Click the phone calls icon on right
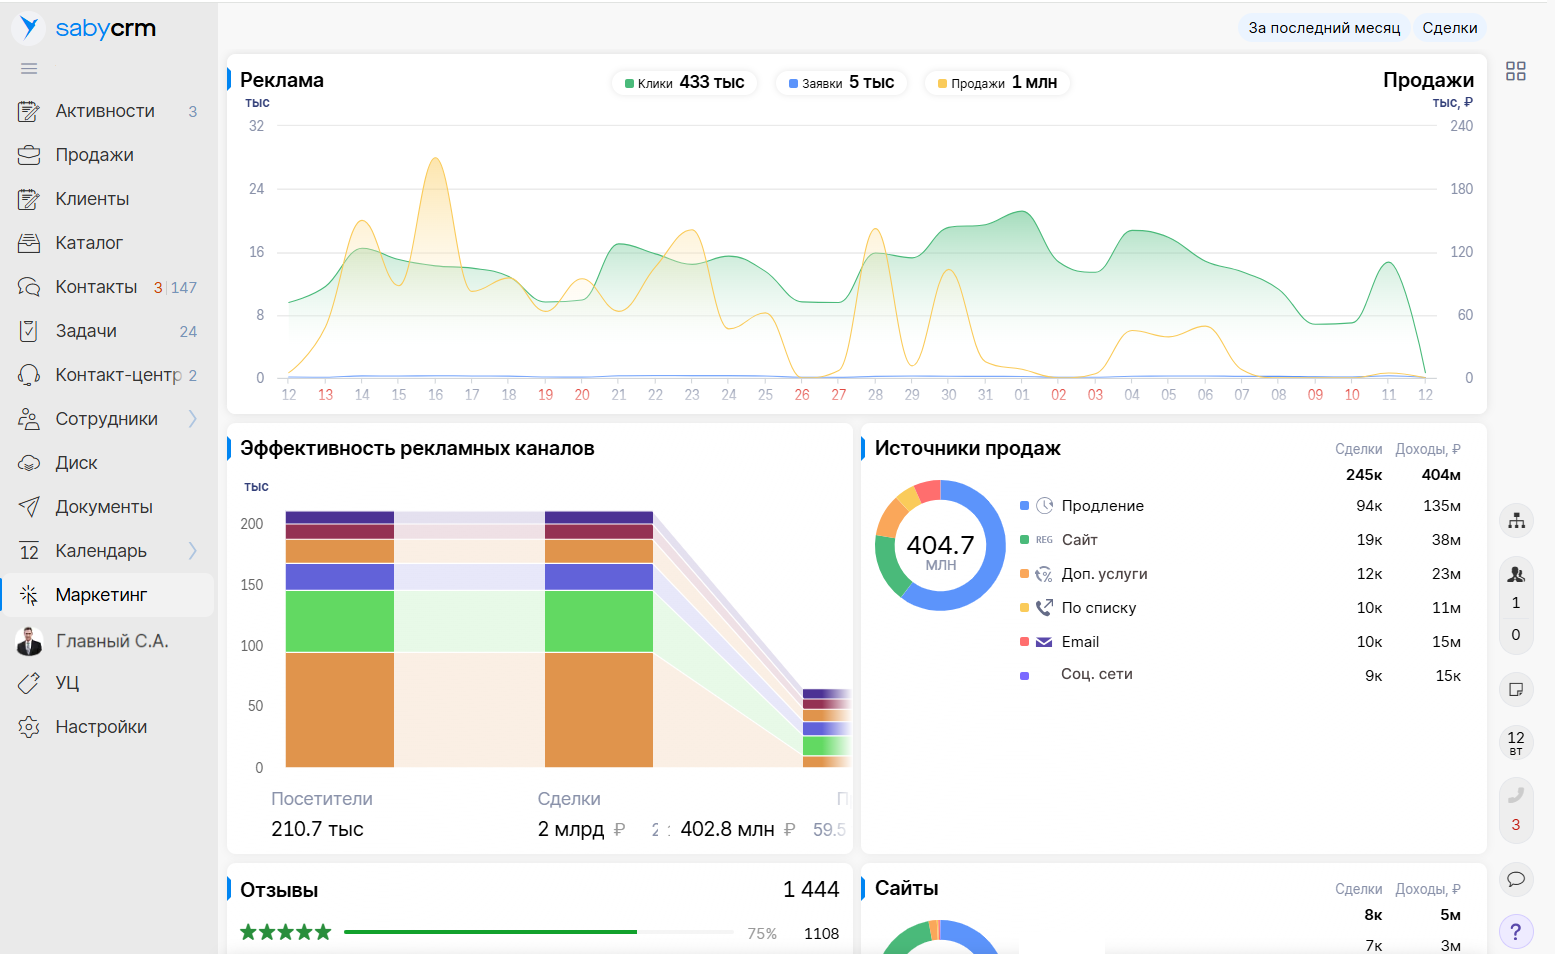1555x954 pixels. 1516,796
